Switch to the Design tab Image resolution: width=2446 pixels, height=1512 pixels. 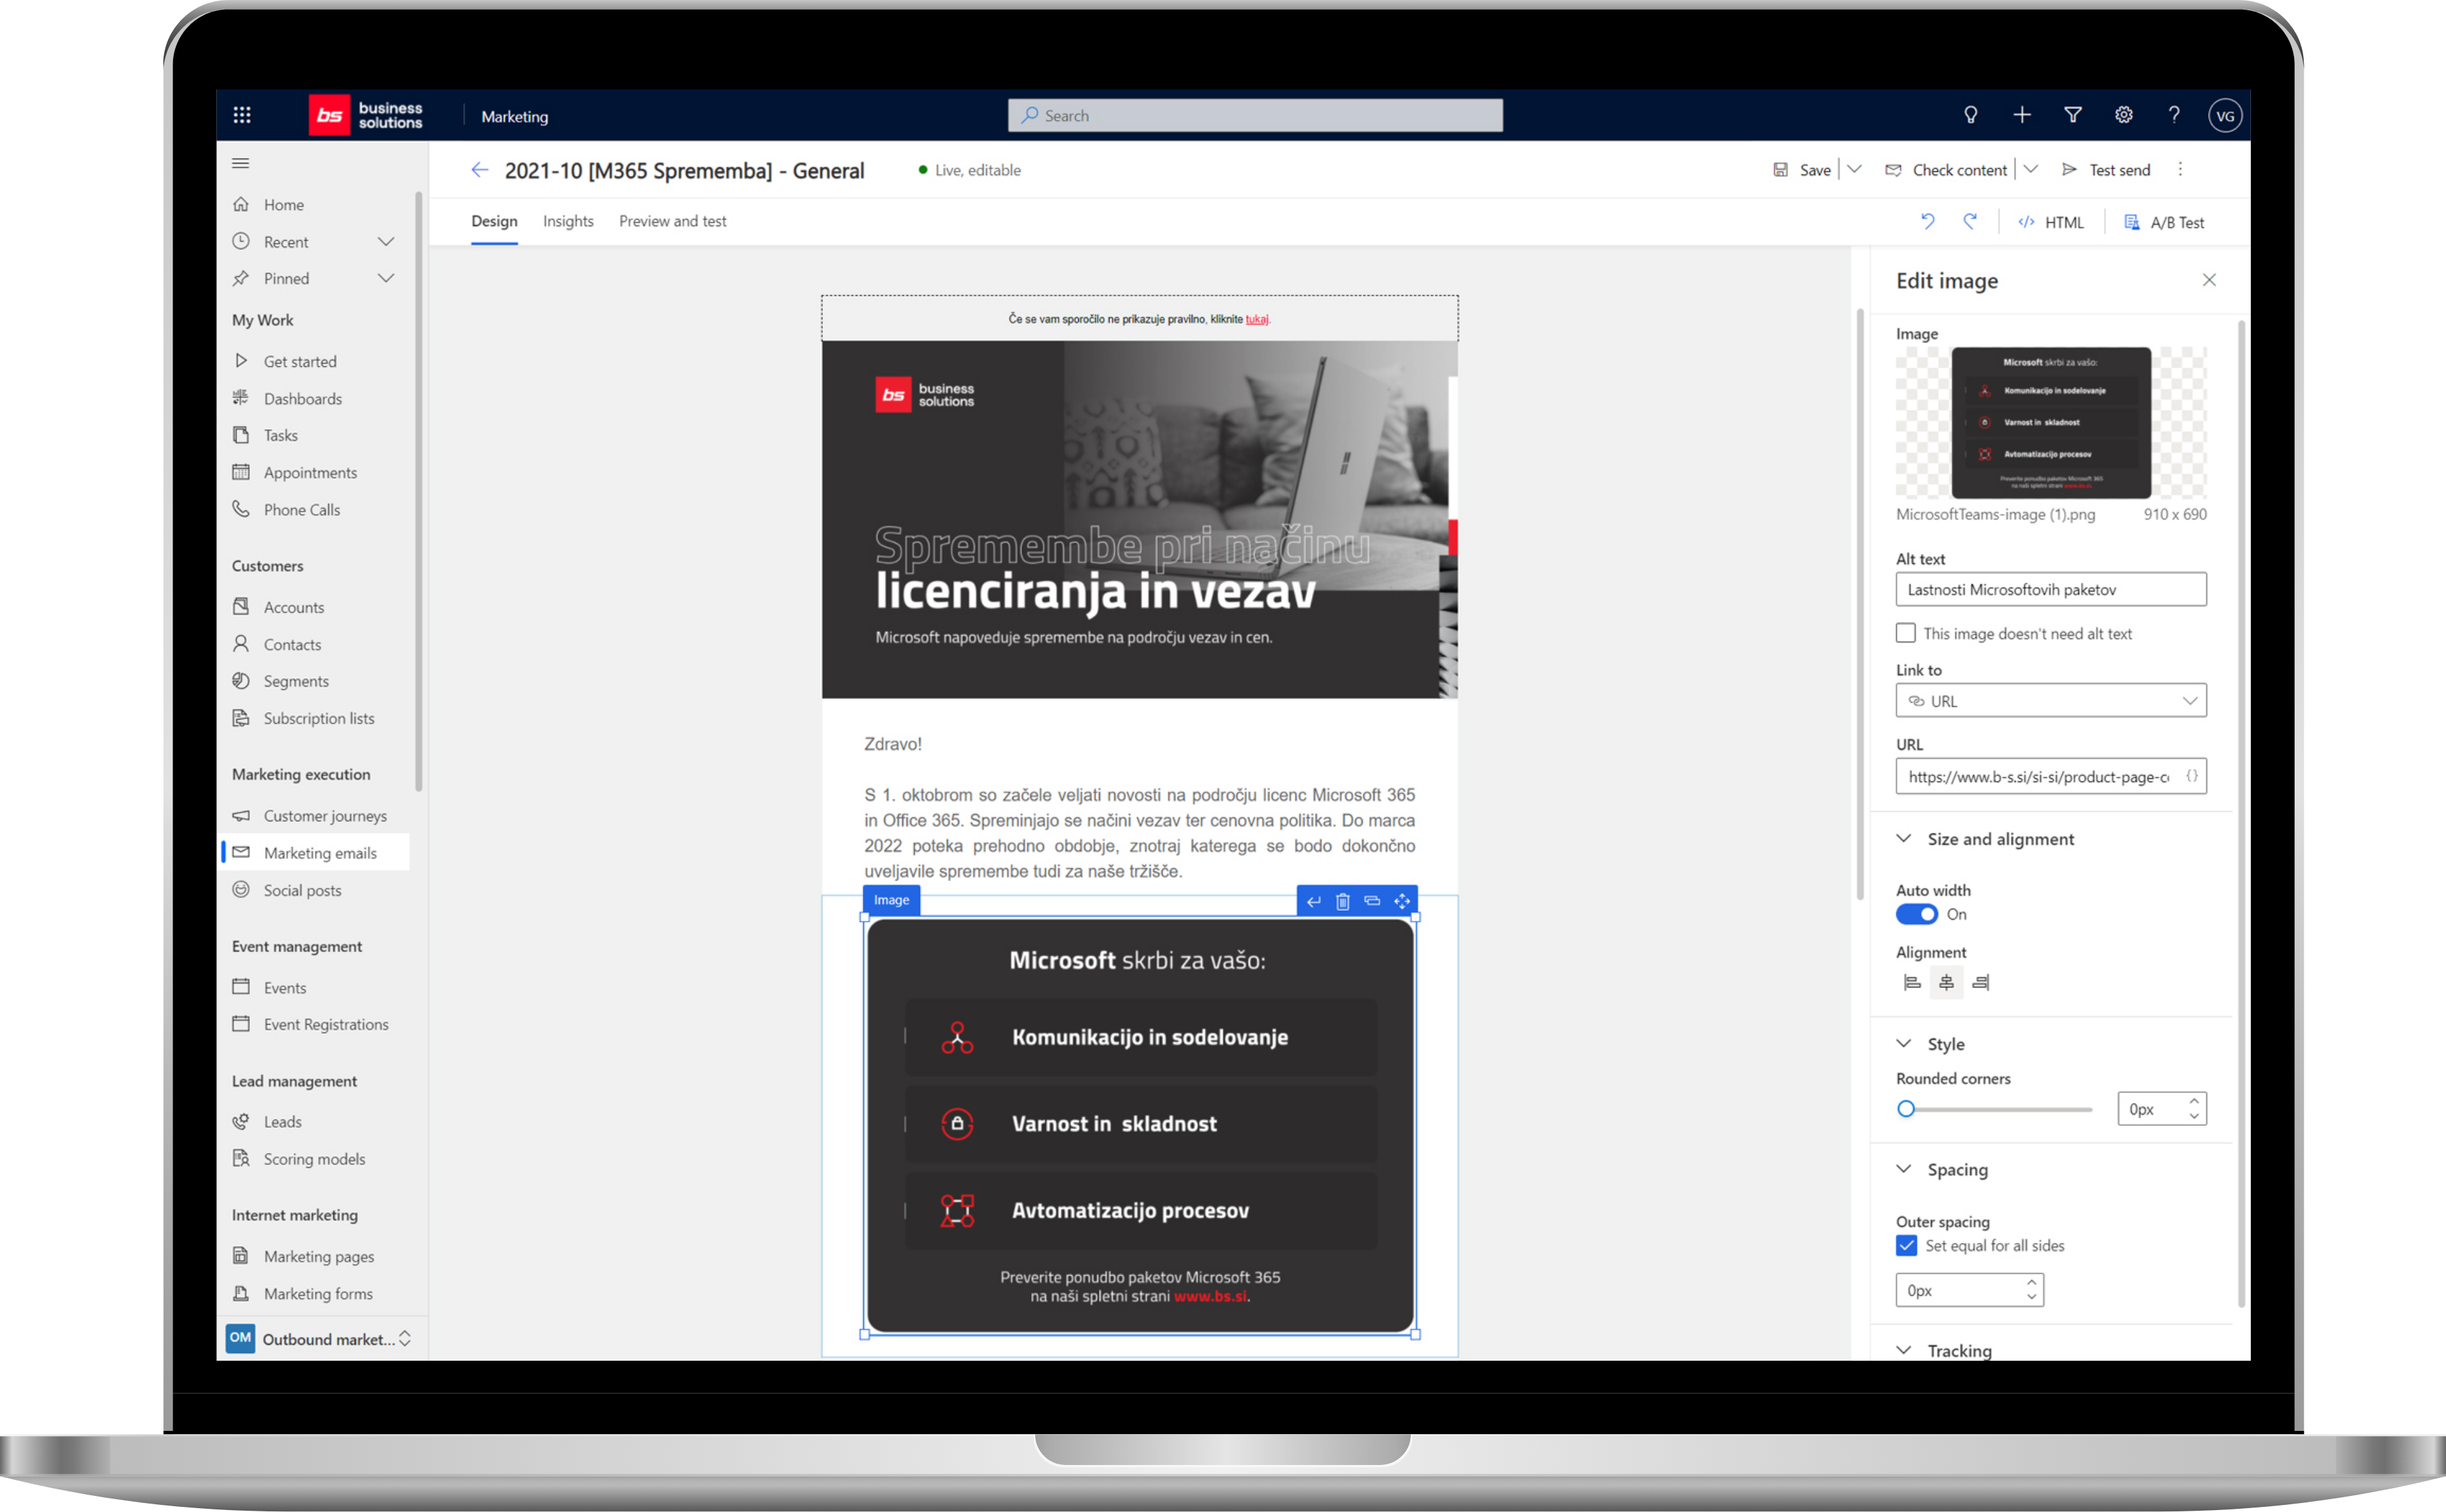click(494, 221)
